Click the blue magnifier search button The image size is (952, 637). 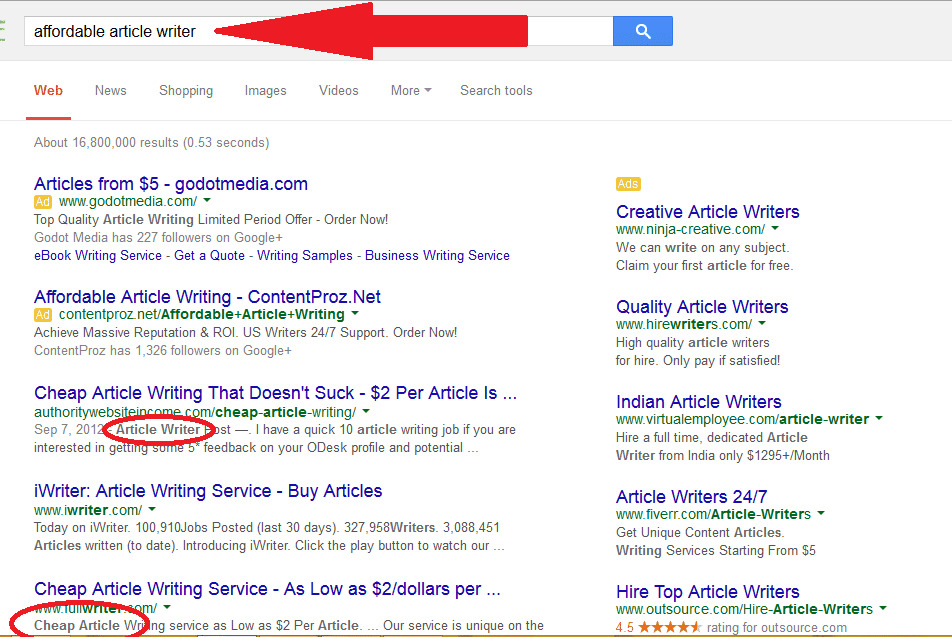pos(643,31)
